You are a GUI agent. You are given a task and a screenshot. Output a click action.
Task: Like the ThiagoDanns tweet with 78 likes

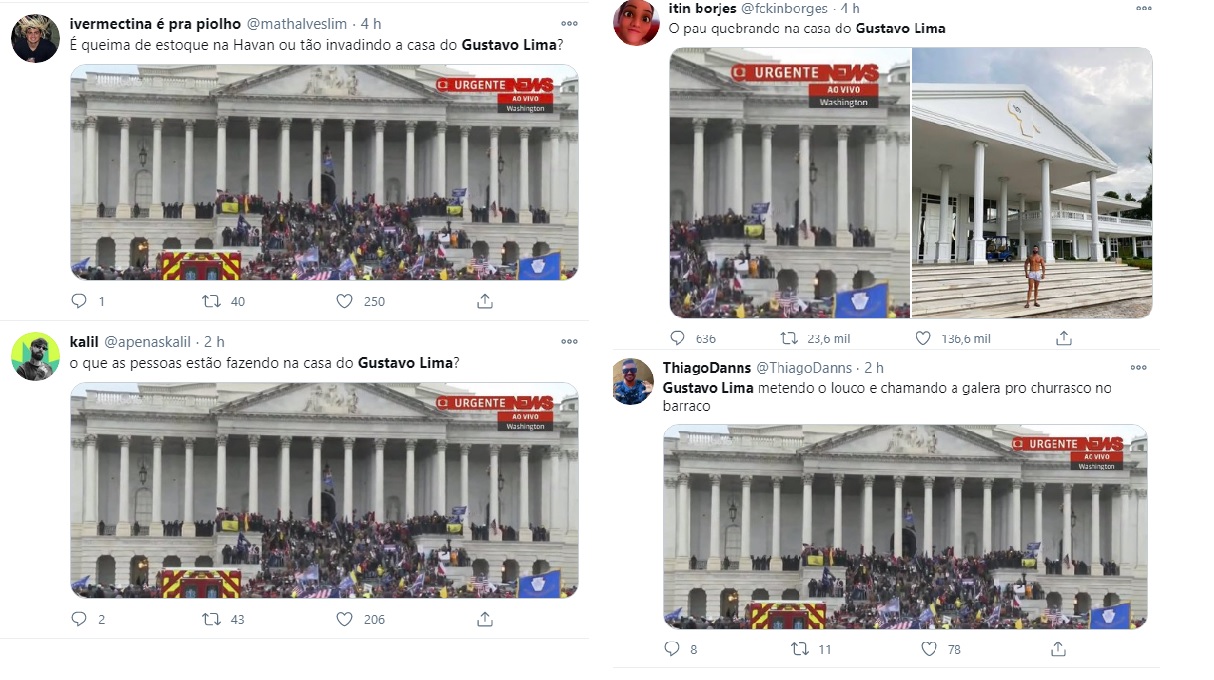(929, 649)
